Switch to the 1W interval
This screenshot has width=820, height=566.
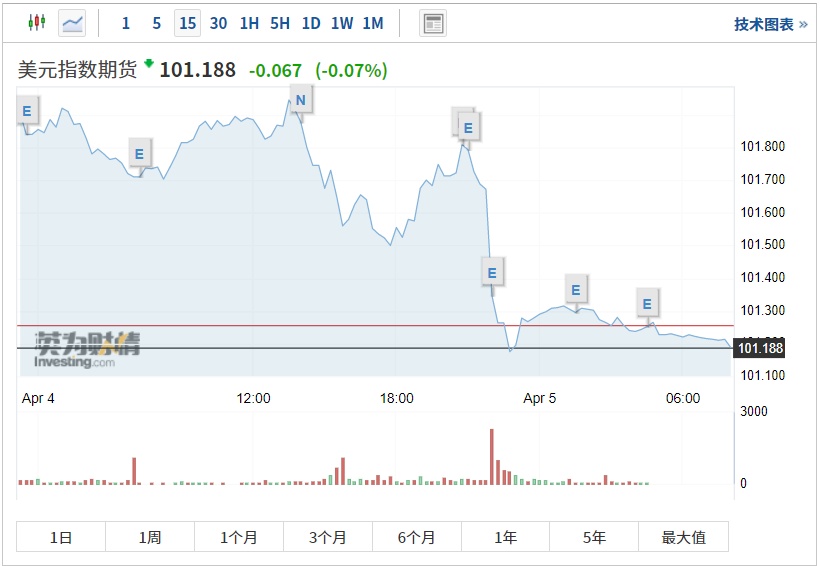[342, 23]
